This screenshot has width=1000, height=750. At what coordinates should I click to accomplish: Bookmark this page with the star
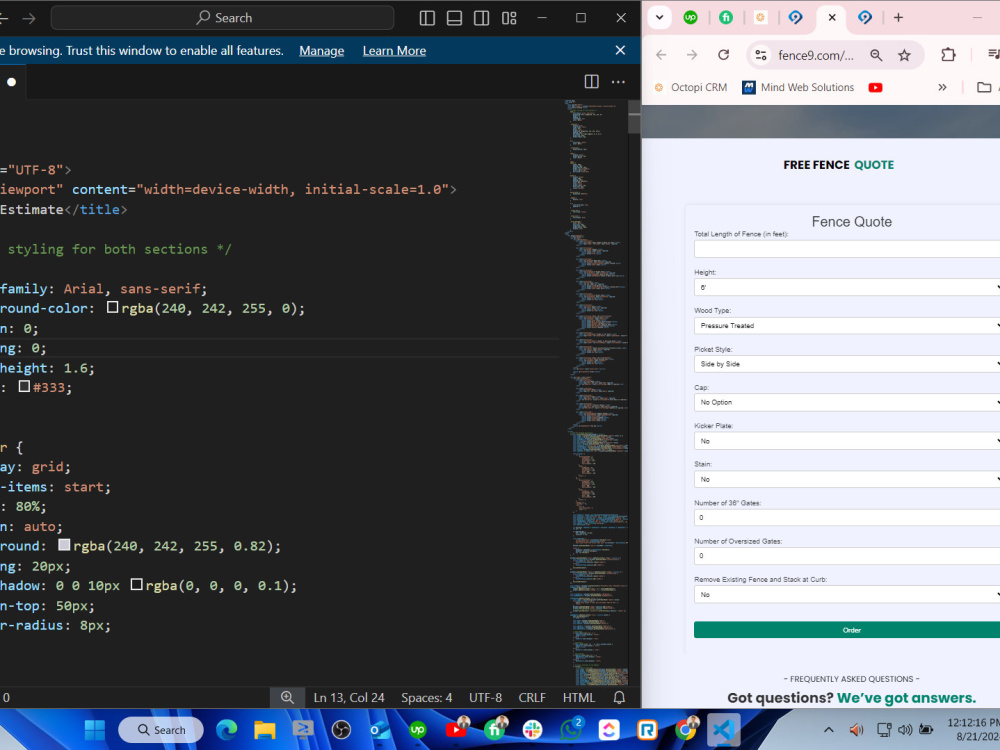[904, 55]
